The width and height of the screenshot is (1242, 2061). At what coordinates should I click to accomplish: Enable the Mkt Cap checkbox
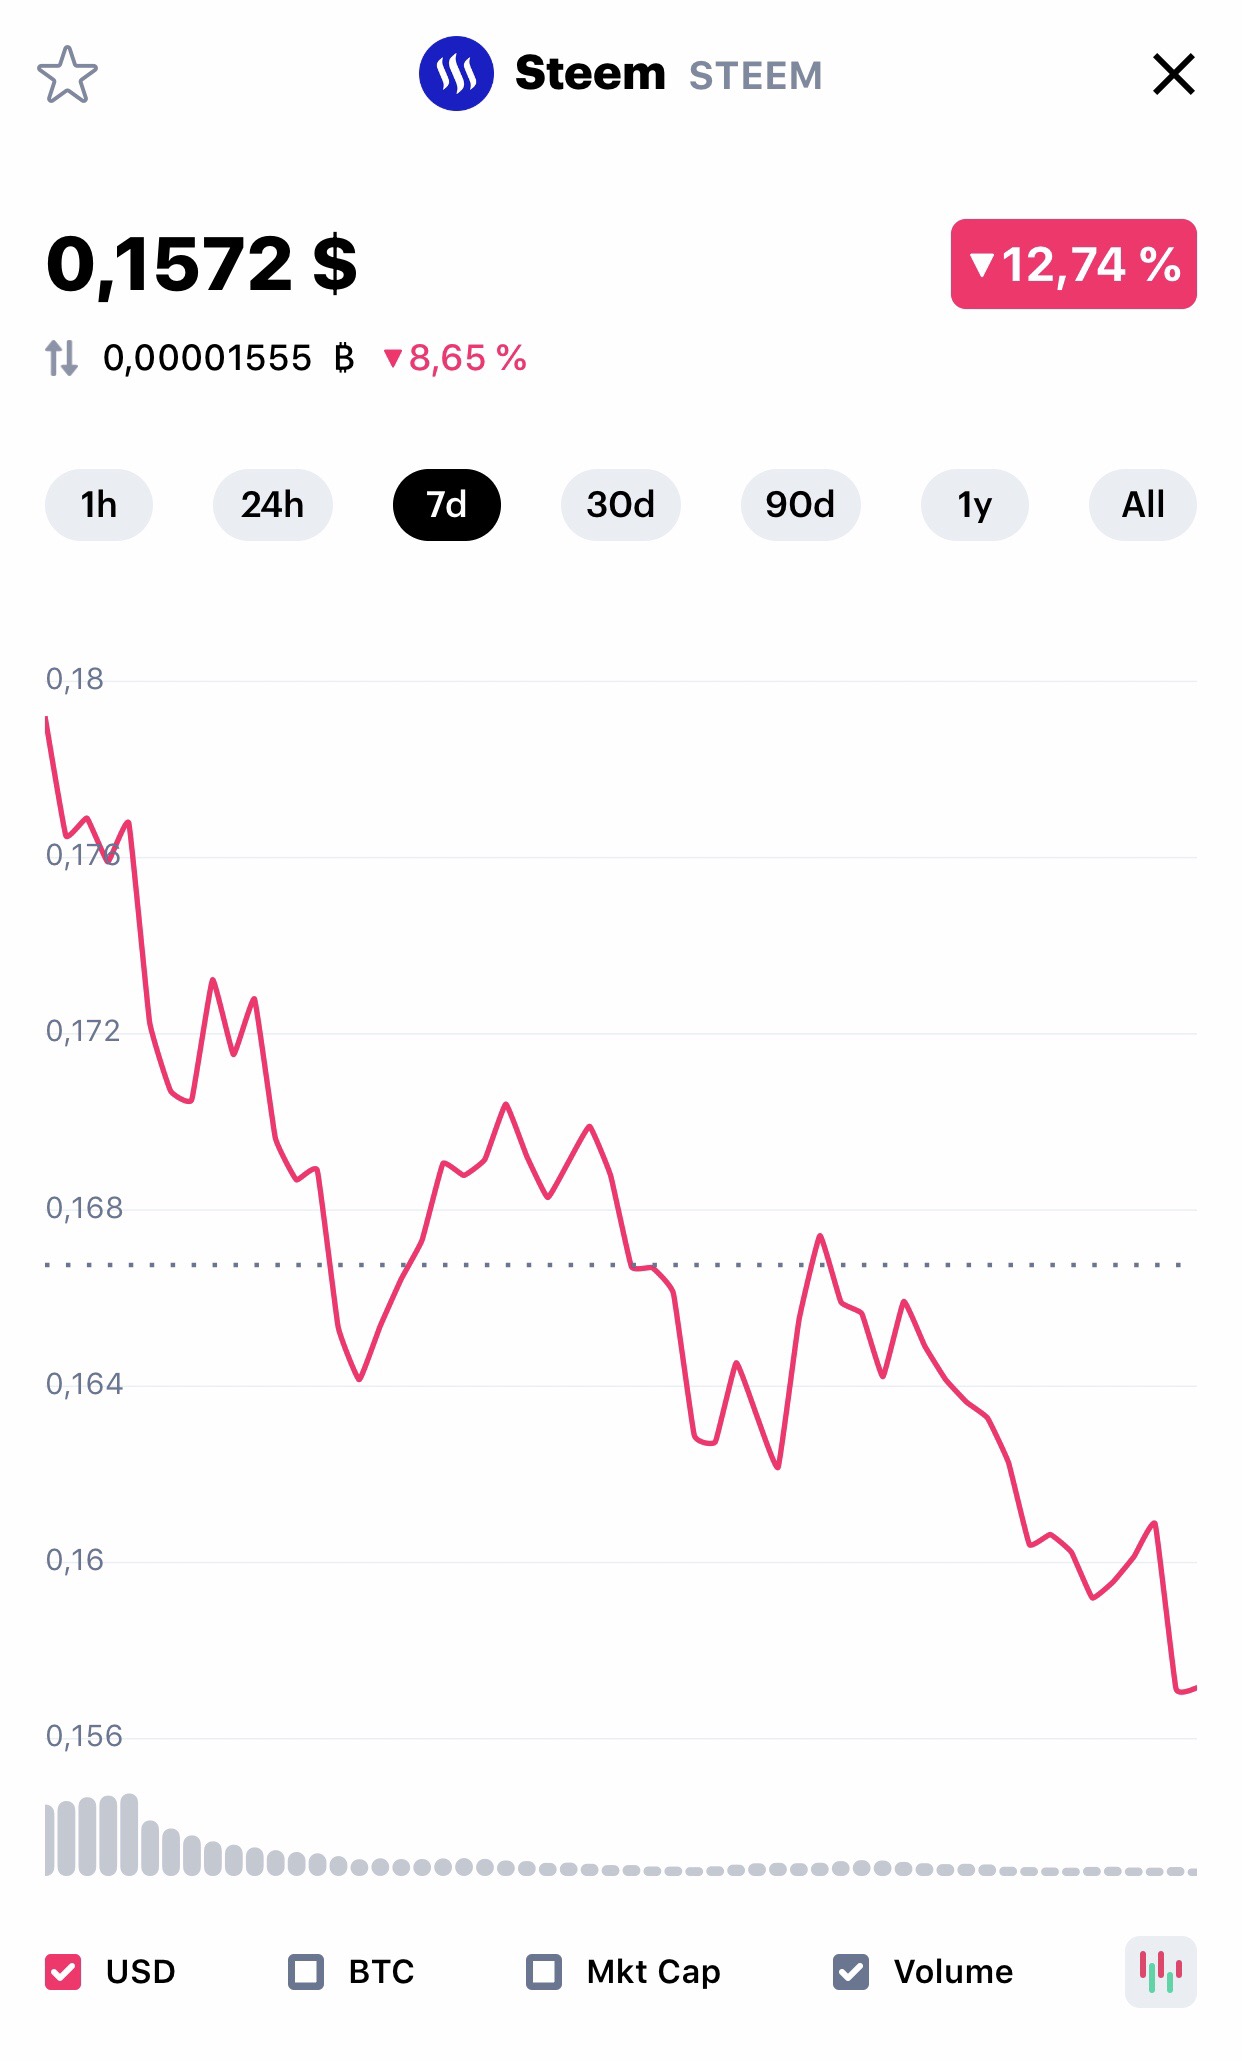tap(544, 1971)
